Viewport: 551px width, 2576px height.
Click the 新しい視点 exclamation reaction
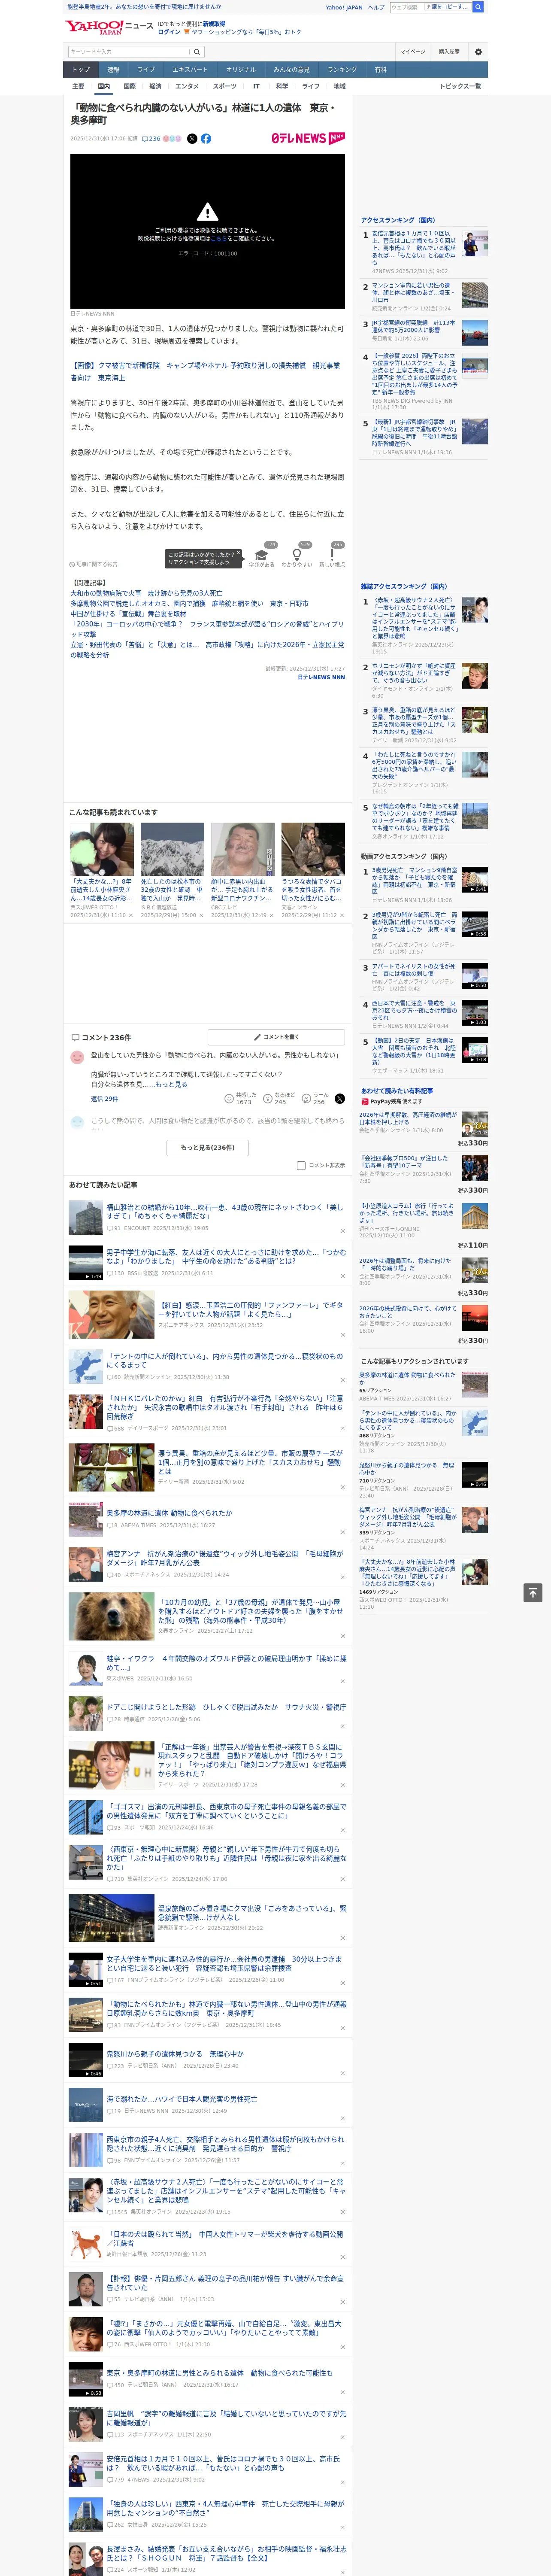(332, 556)
